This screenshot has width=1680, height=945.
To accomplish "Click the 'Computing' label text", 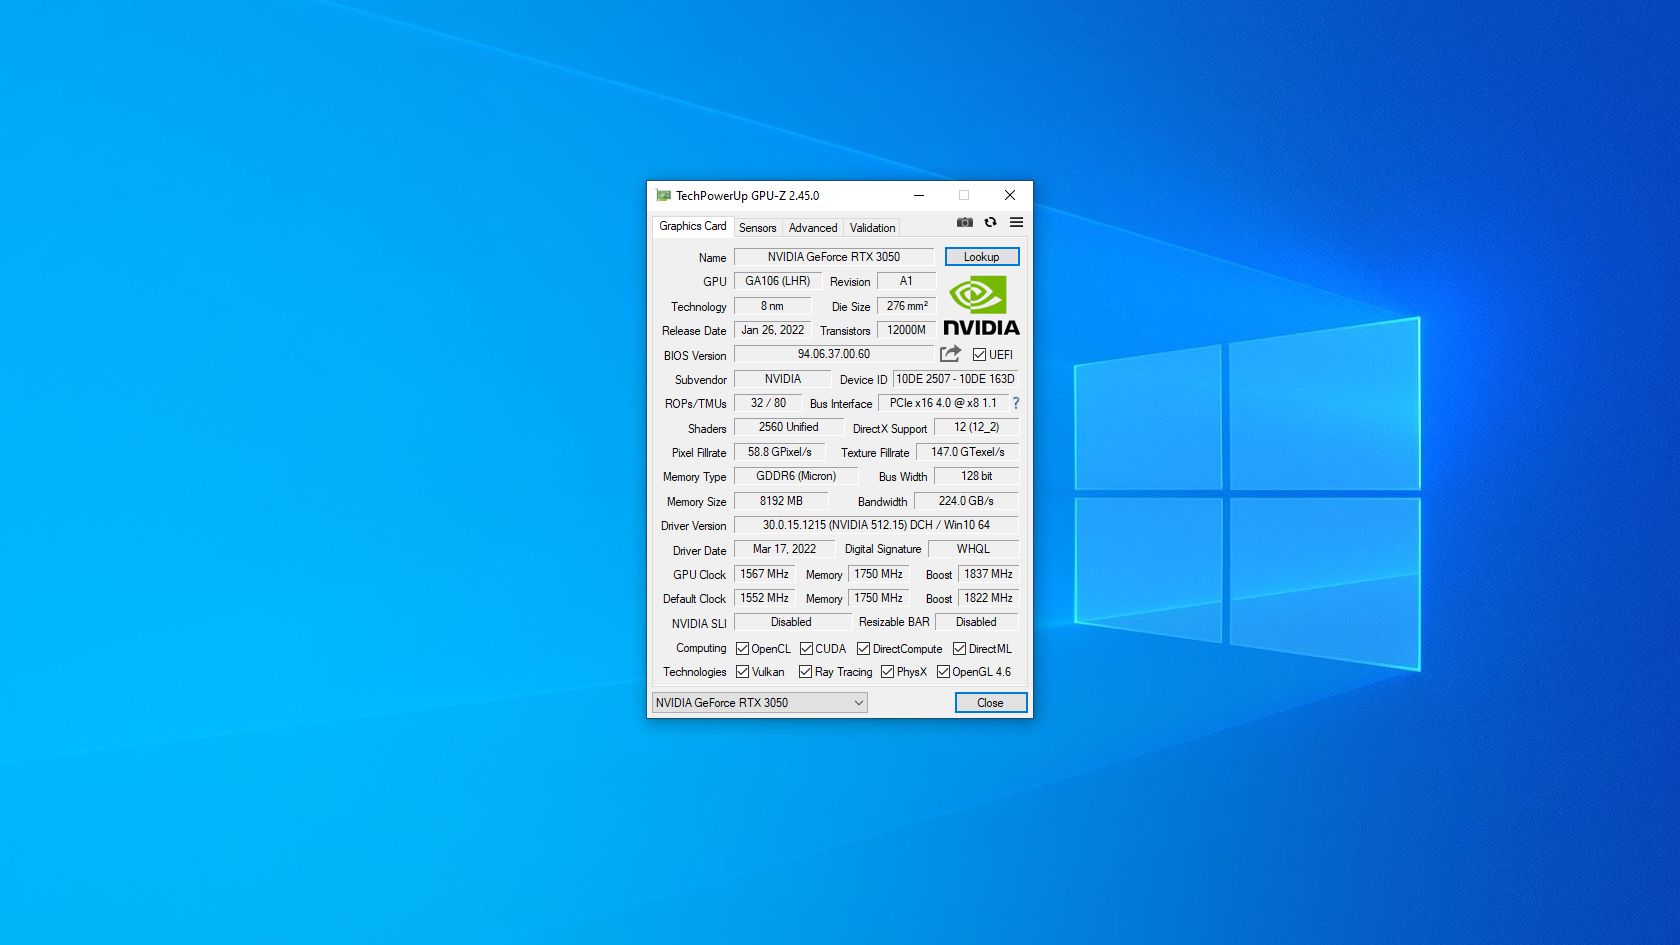I will tap(701, 648).
